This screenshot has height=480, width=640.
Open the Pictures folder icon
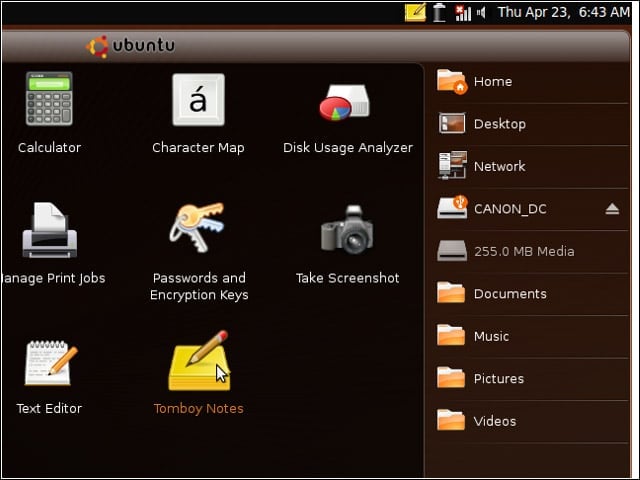click(451, 377)
